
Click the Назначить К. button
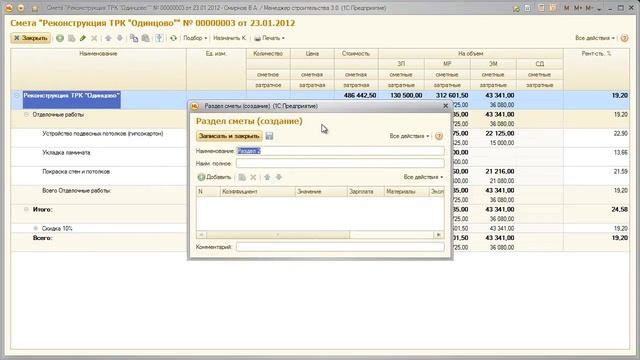click(x=230, y=38)
